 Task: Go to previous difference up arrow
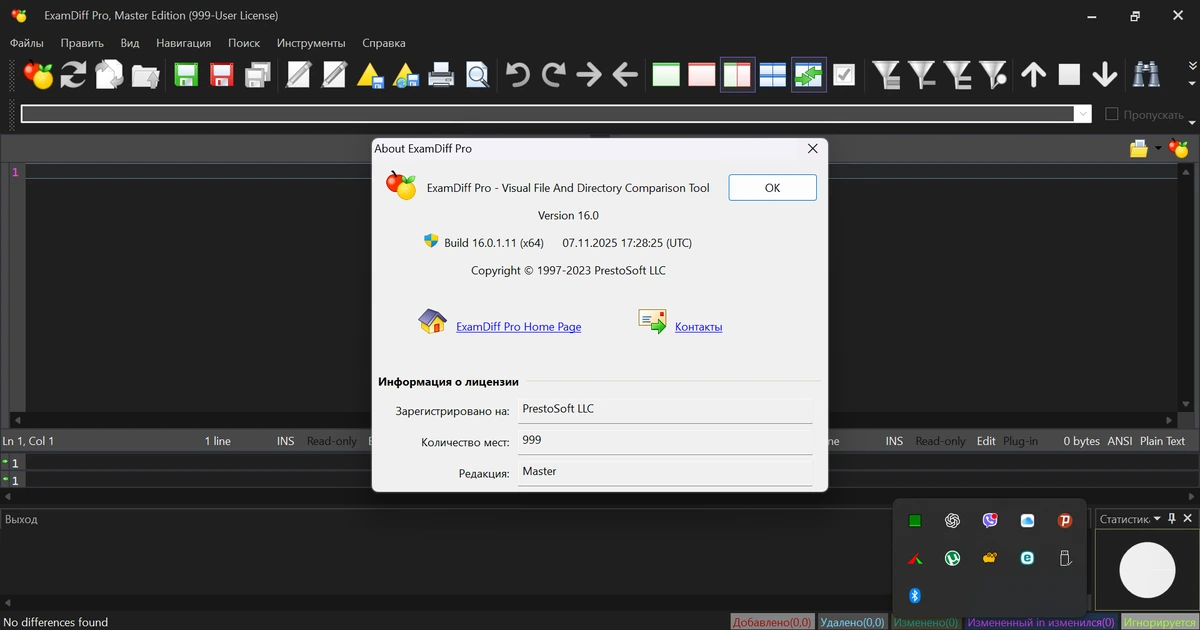point(1033,75)
